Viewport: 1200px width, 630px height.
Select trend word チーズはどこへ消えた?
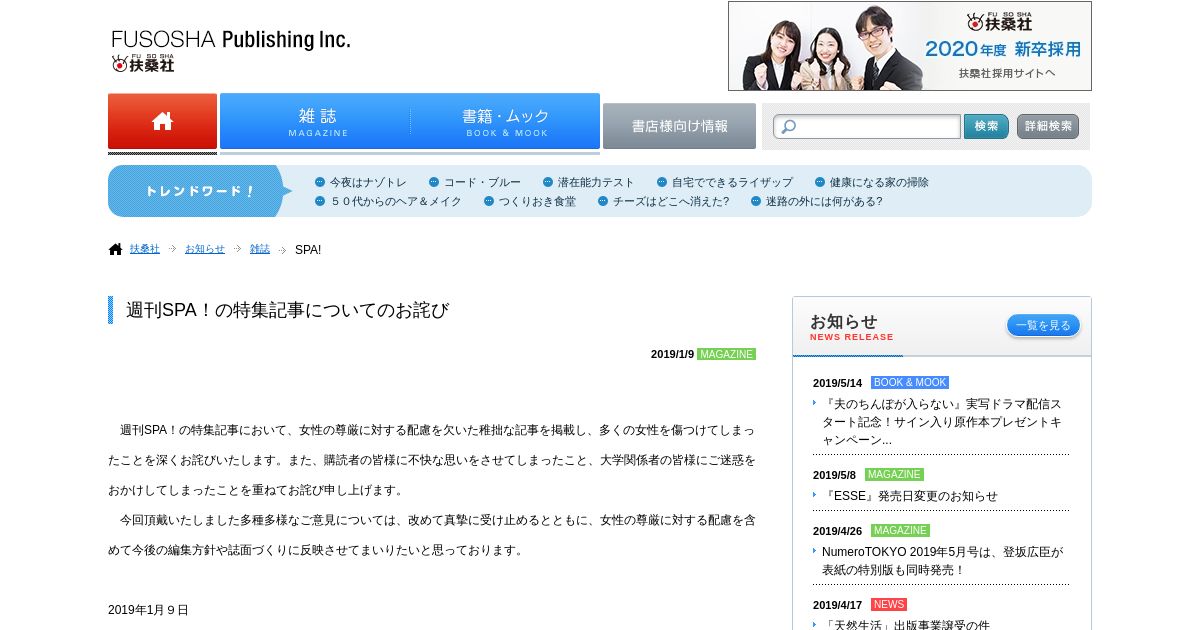click(x=671, y=201)
